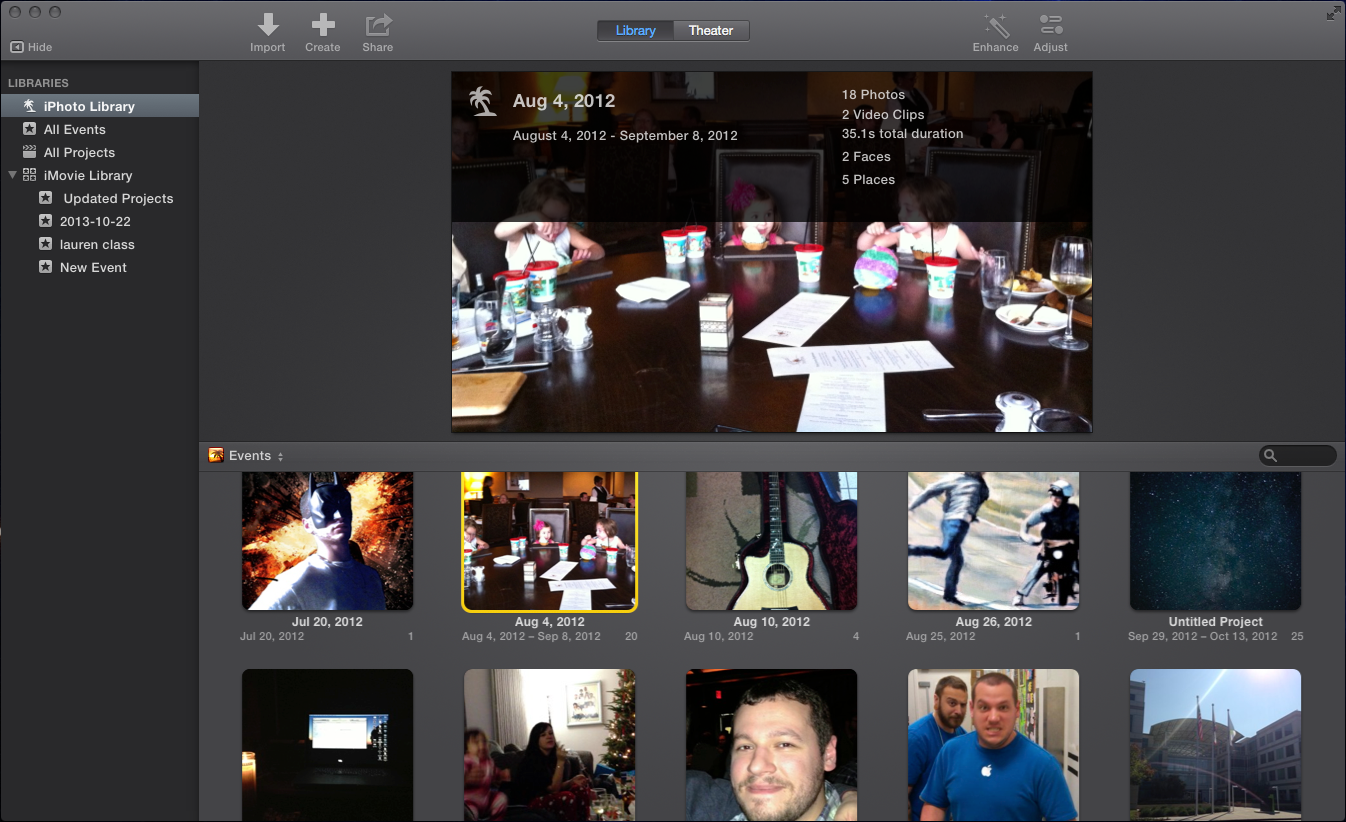Click the New Event star icon
The height and width of the screenshot is (822, 1346).
point(45,267)
